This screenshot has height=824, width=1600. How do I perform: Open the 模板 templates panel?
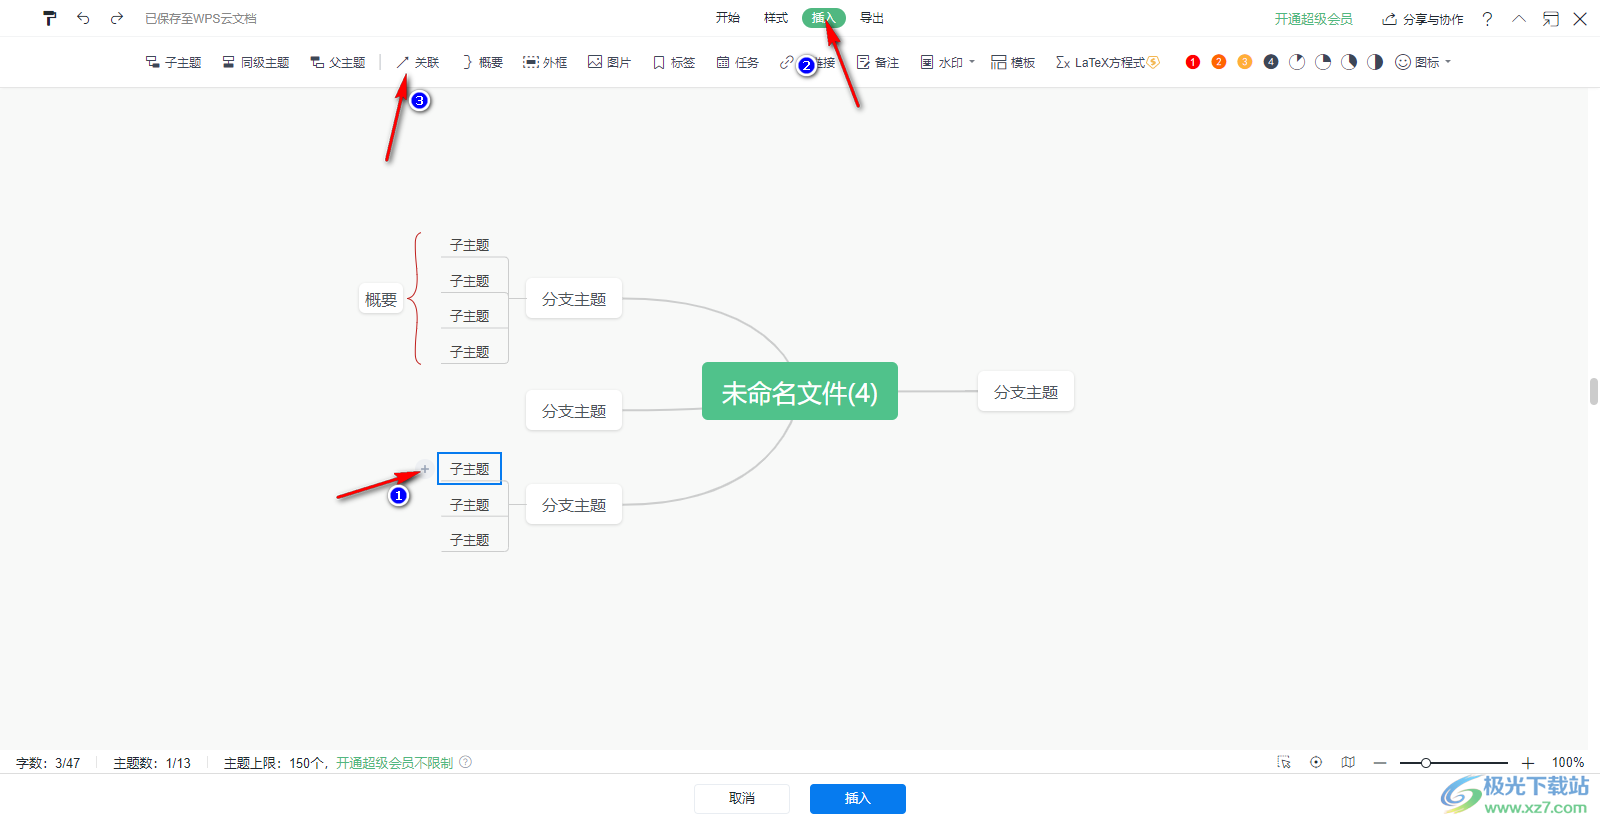[x=1012, y=62]
